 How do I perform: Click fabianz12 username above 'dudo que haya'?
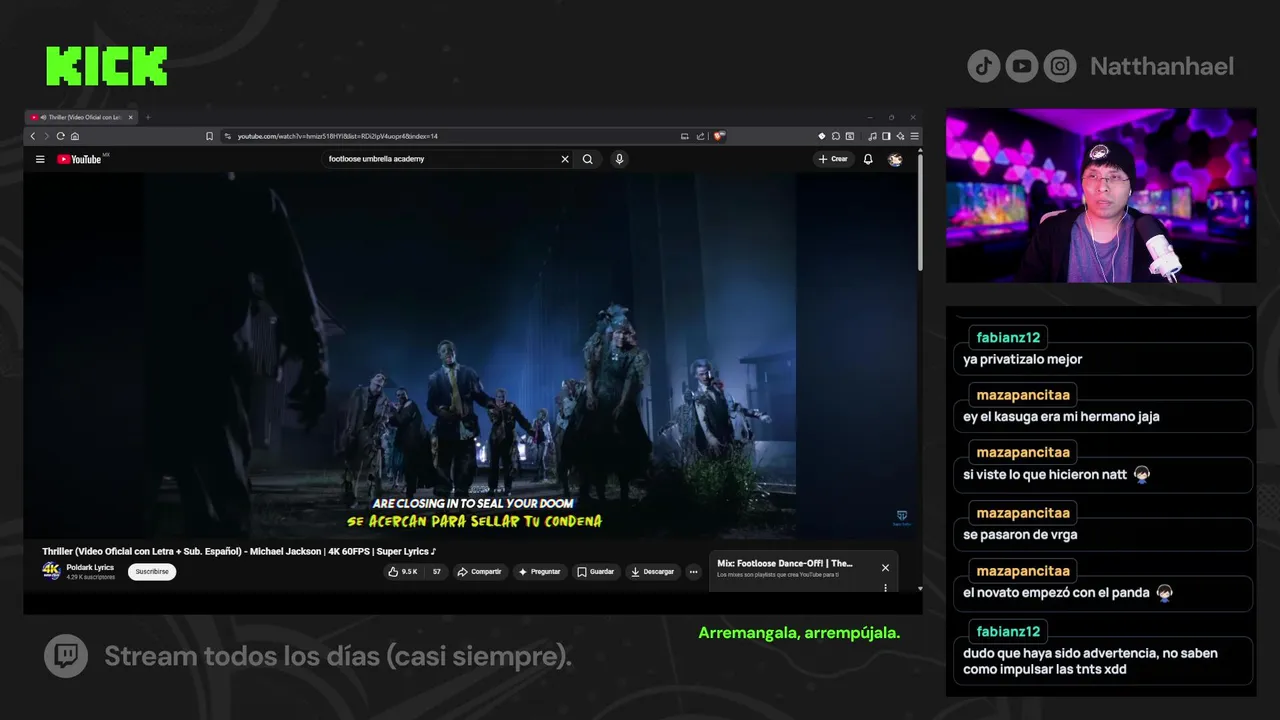click(x=1009, y=631)
